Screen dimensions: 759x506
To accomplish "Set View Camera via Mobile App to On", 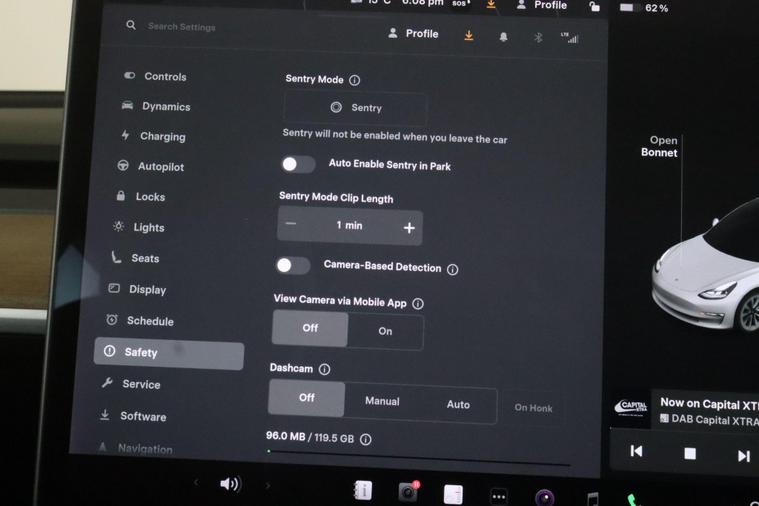I will point(385,331).
